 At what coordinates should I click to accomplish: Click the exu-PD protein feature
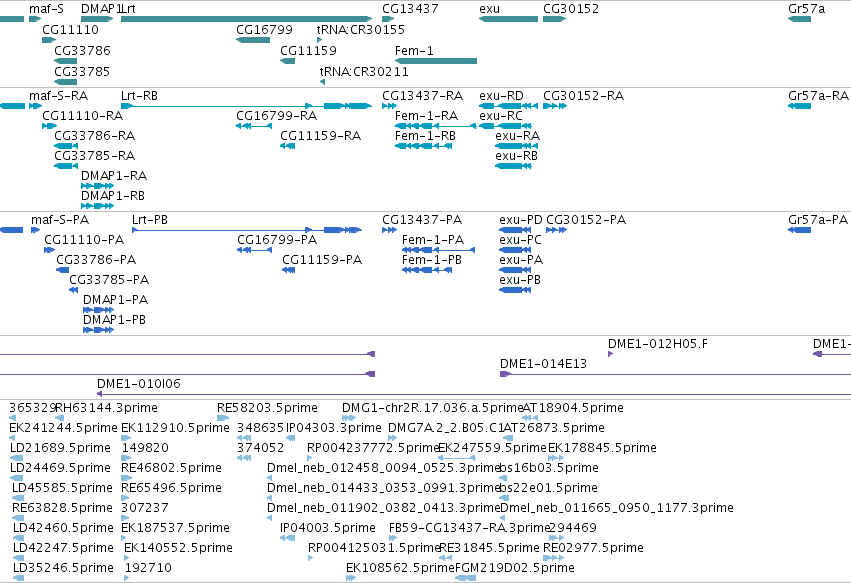click(515, 230)
